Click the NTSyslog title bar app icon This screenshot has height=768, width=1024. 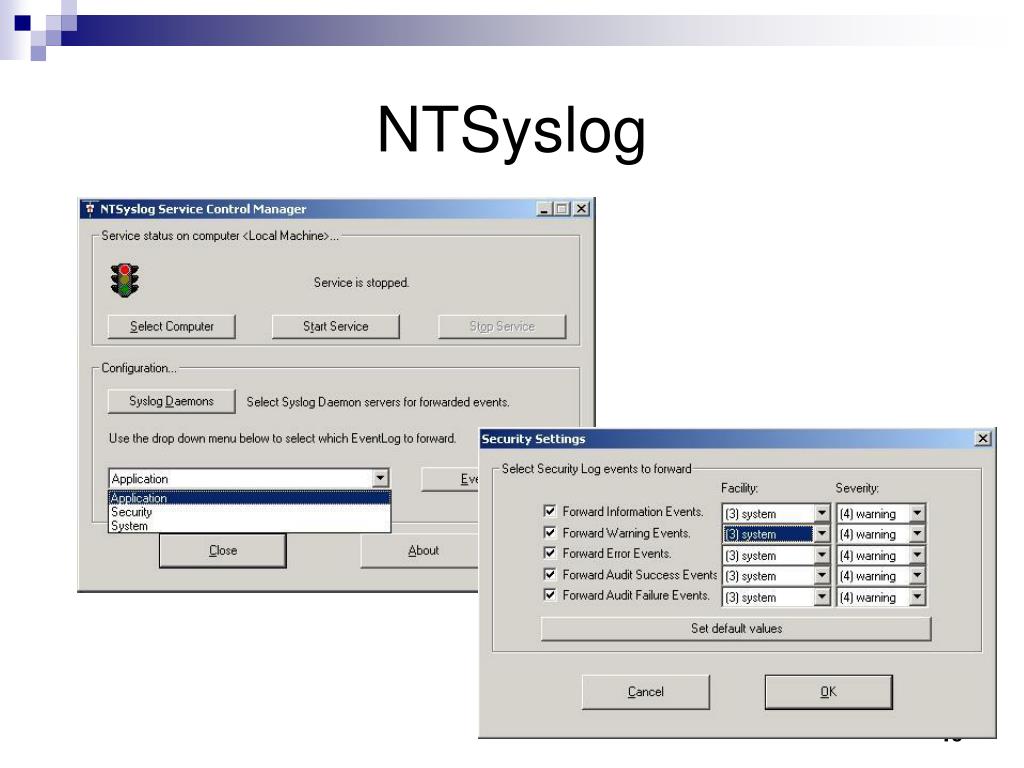[91, 209]
